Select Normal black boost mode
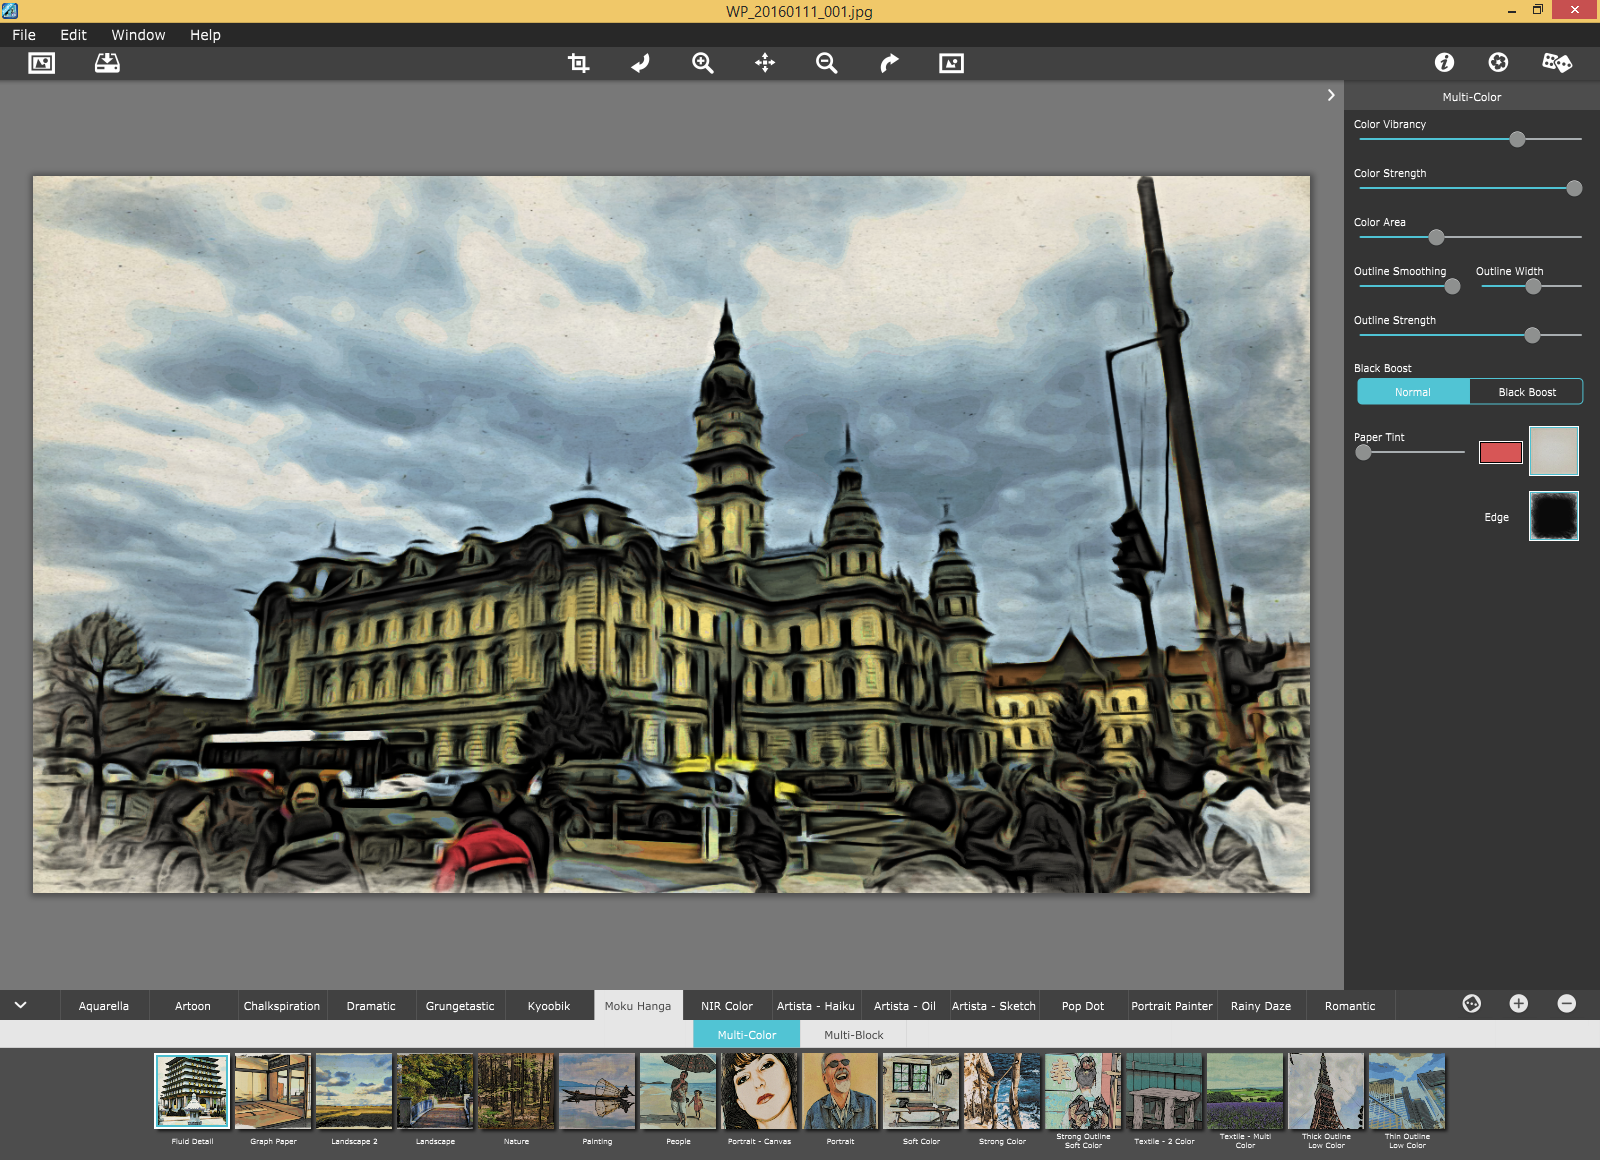Screen dimensions: 1600x1160 (x=1413, y=392)
